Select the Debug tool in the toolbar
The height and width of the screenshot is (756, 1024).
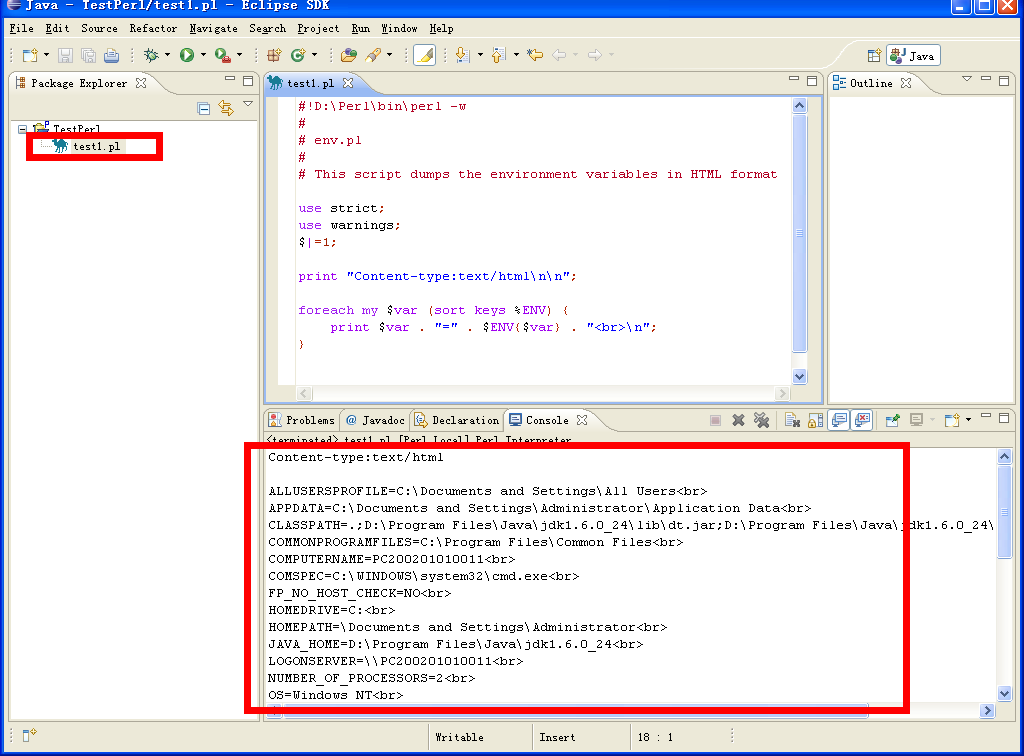[152, 54]
